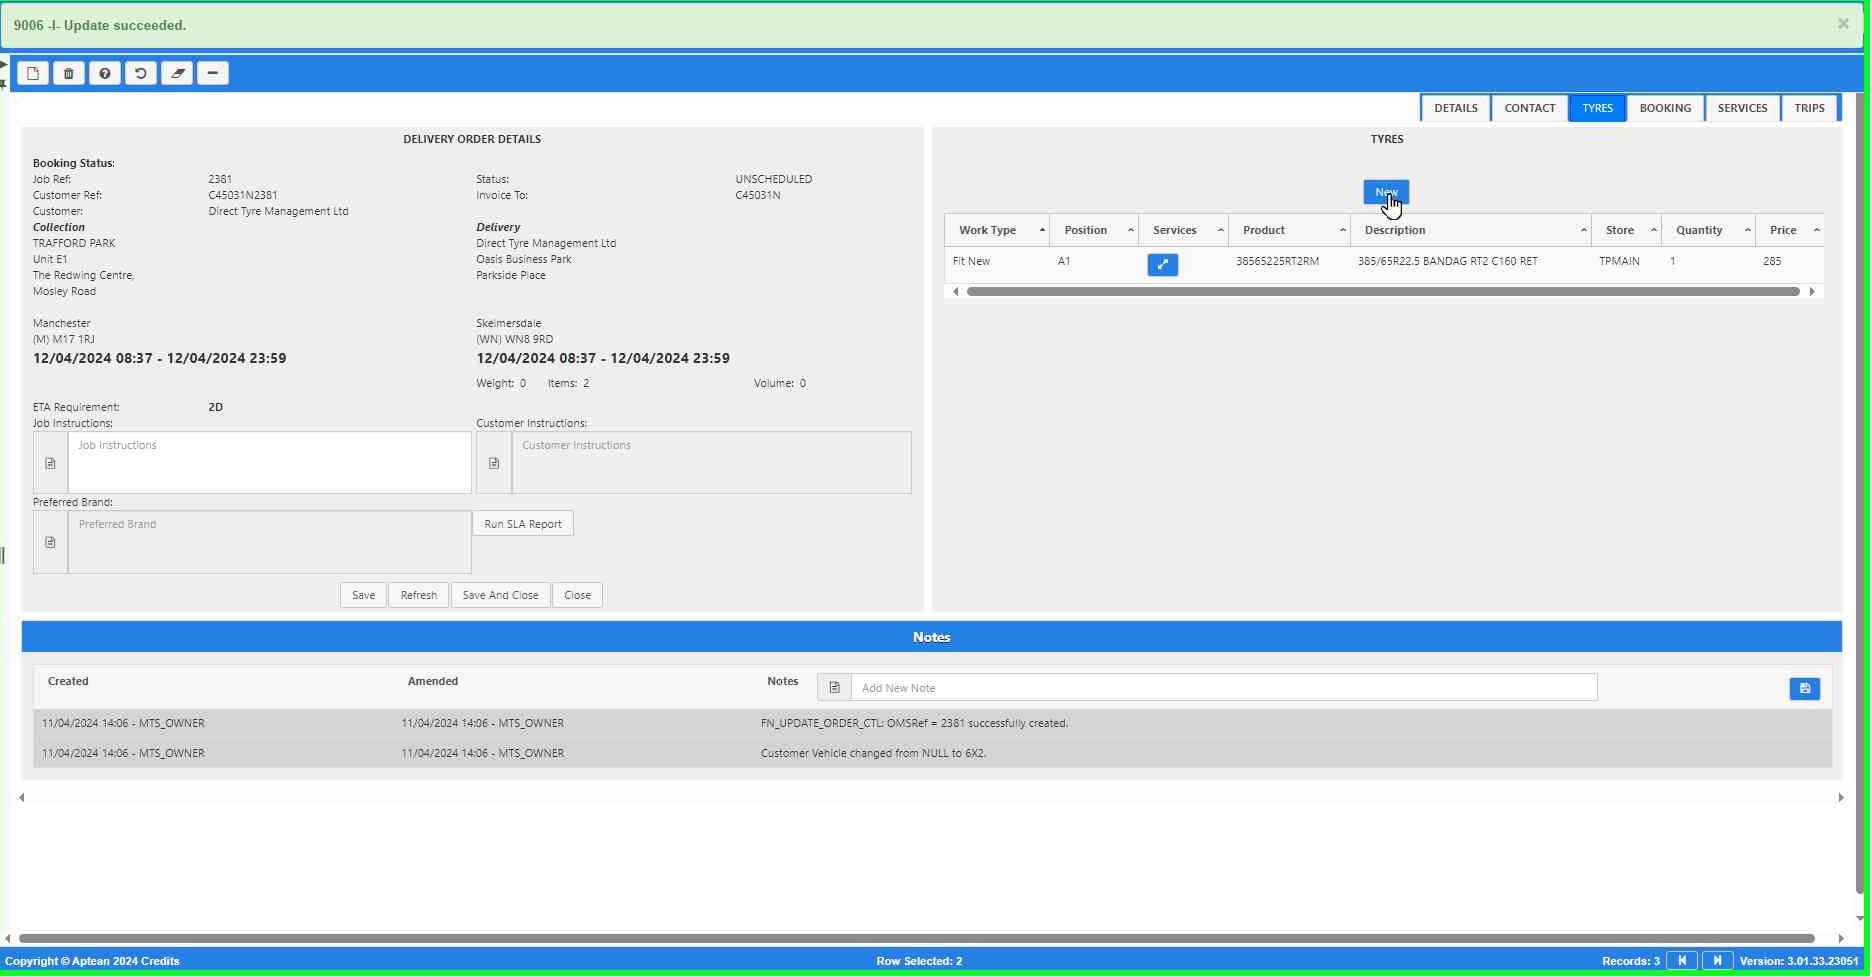Click the pin icon at left edge
This screenshot has width=1872, height=977.
pos(4,84)
